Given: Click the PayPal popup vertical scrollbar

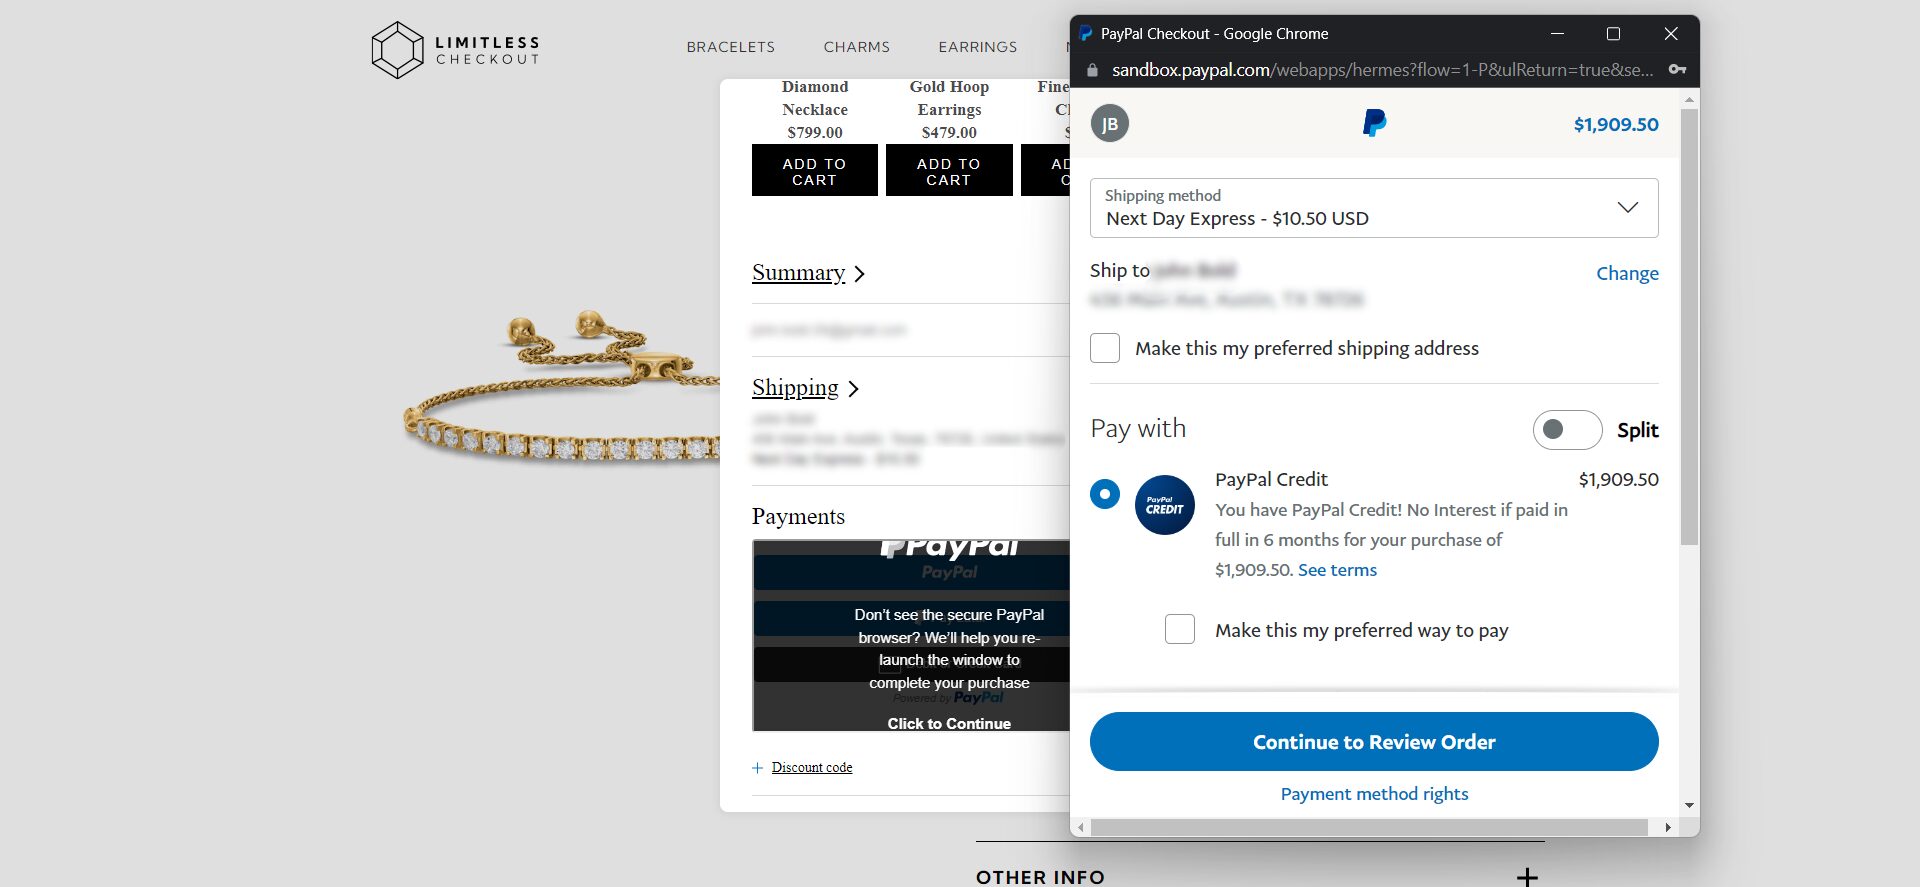Looking at the screenshot, I should (x=1689, y=327).
